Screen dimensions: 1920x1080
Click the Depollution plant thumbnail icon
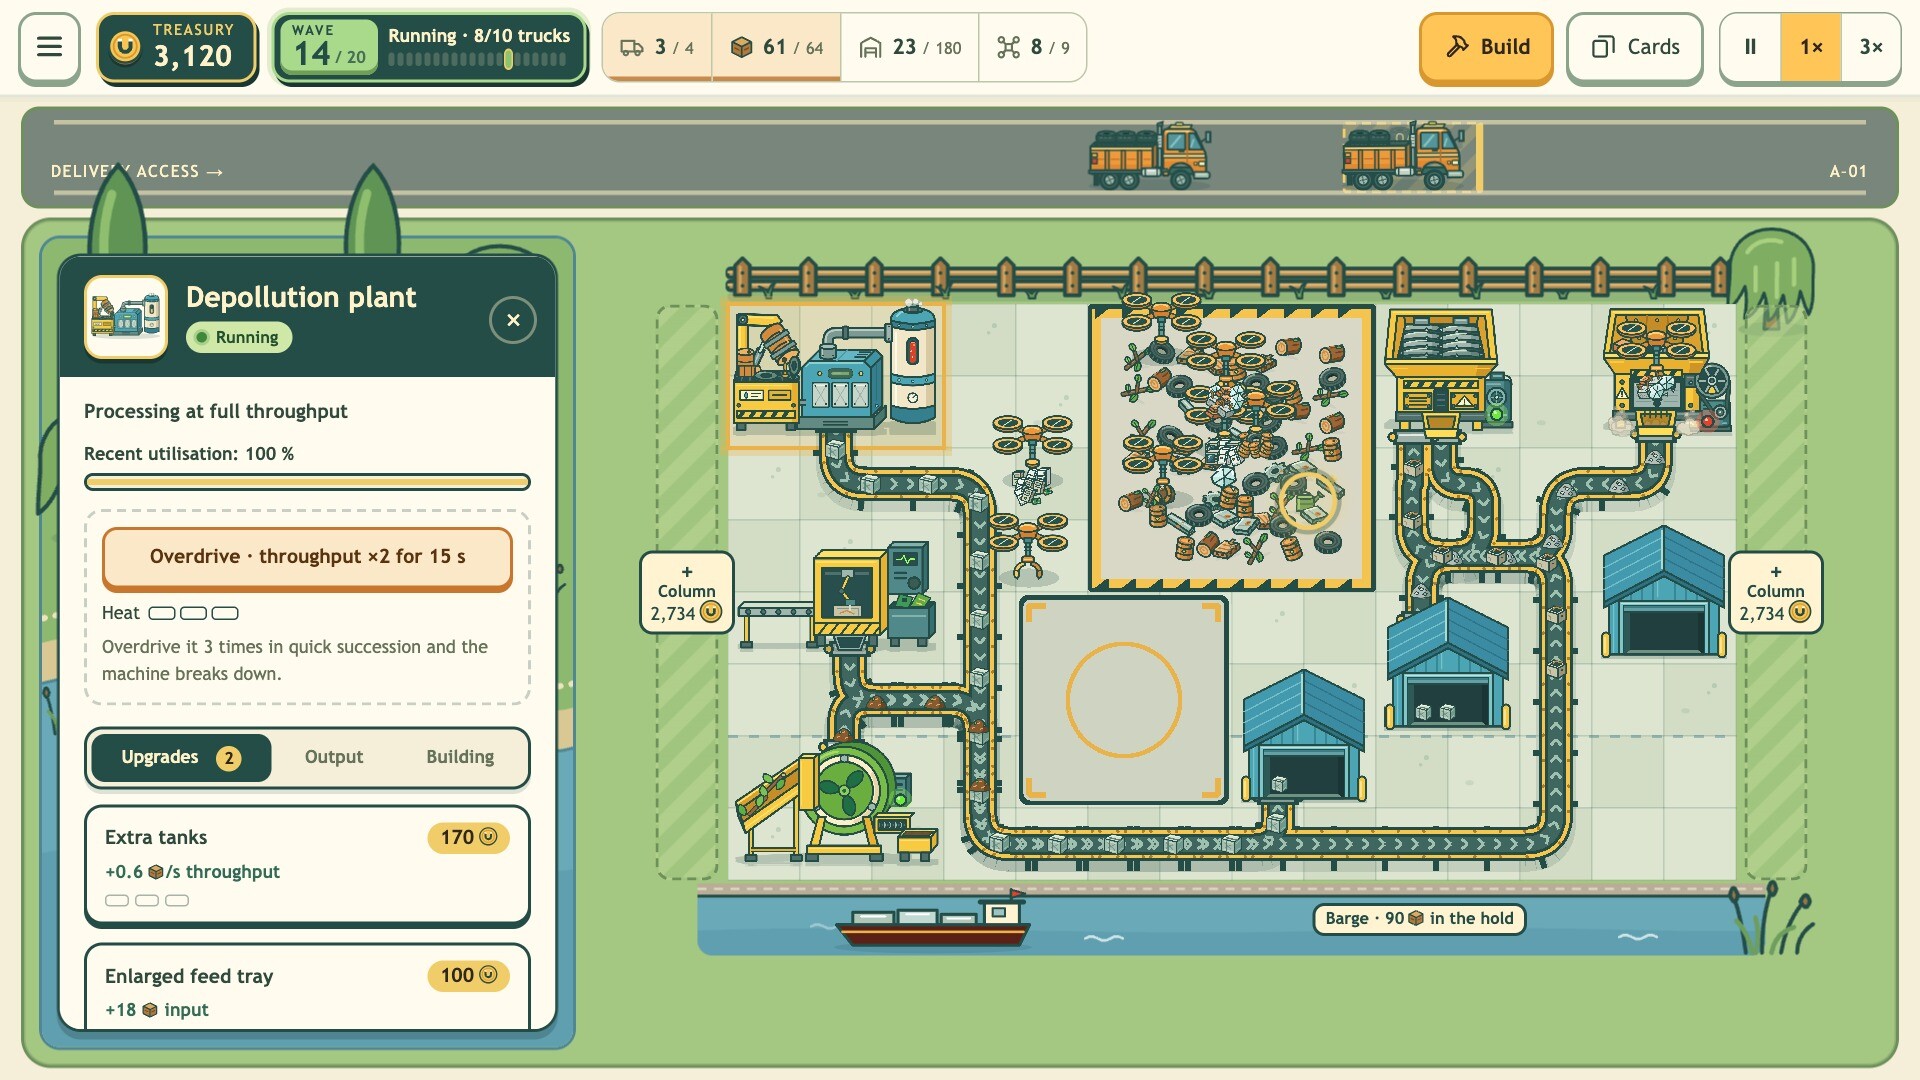[126, 317]
